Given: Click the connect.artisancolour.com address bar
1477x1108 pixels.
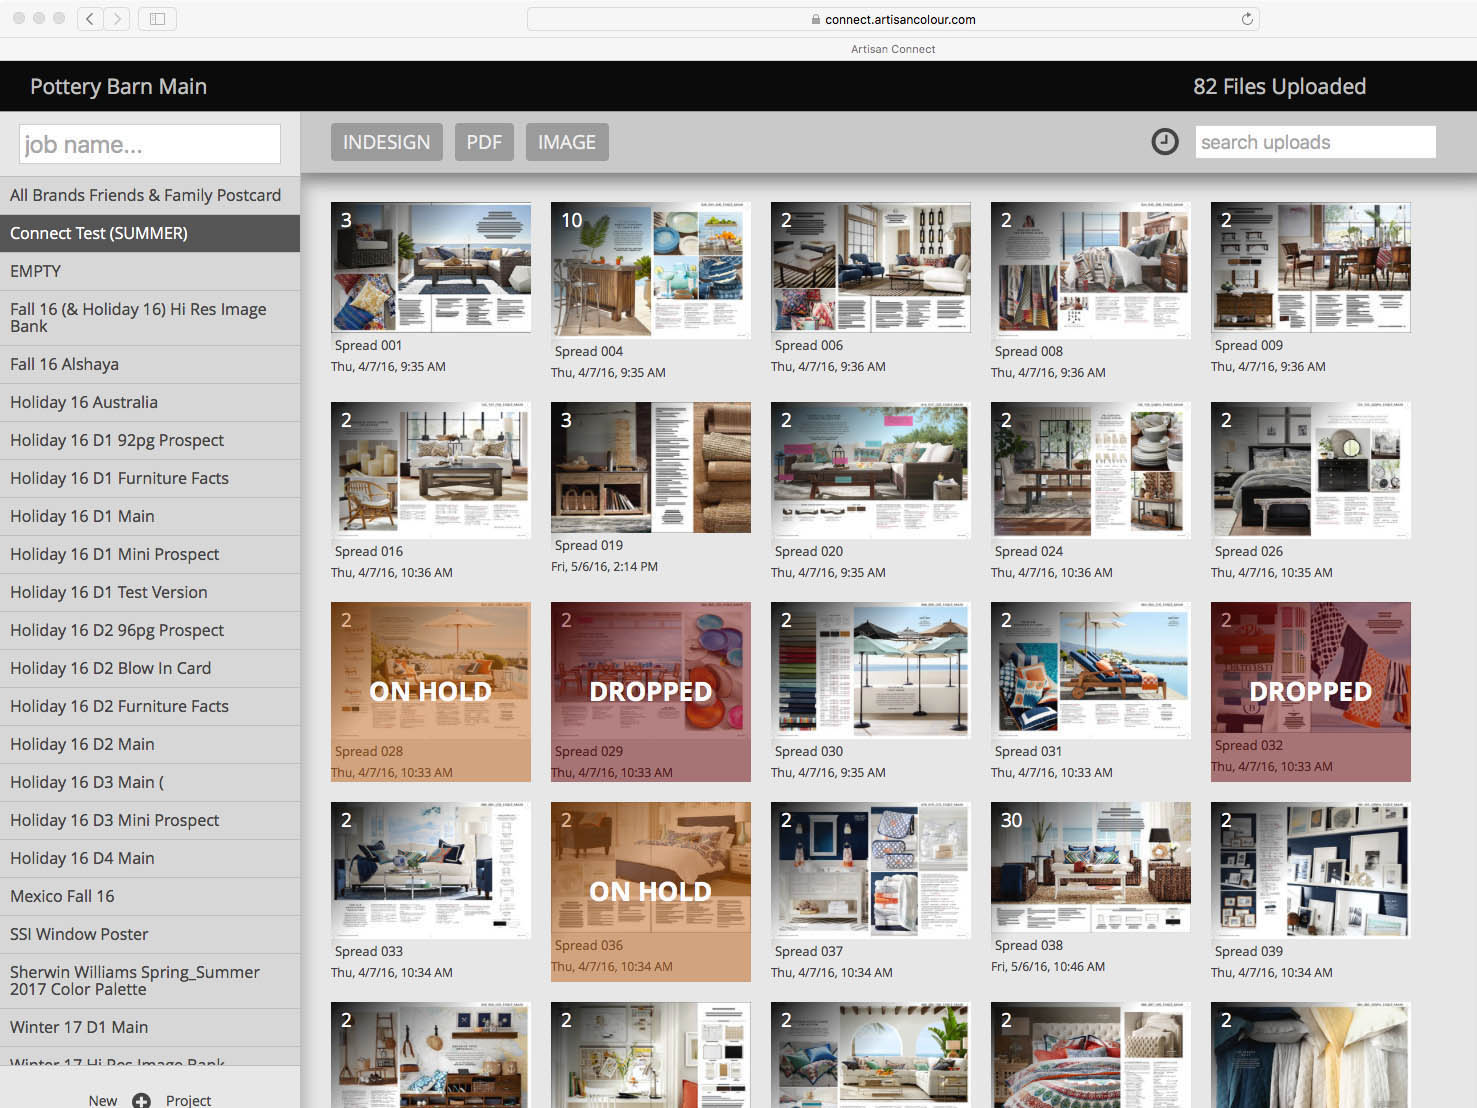Looking at the screenshot, I should click(x=893, y=19).
